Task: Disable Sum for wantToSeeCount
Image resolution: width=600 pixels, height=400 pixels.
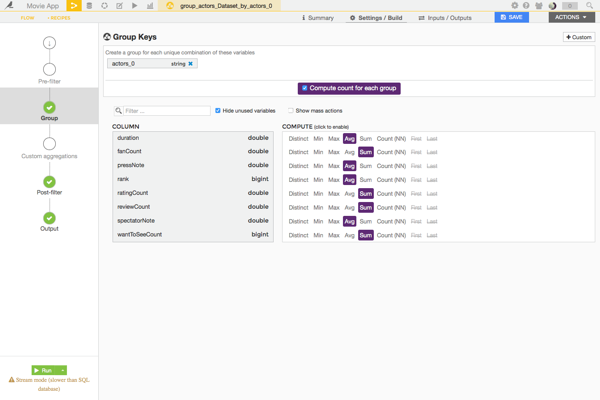Action: (x=366, y=235)
